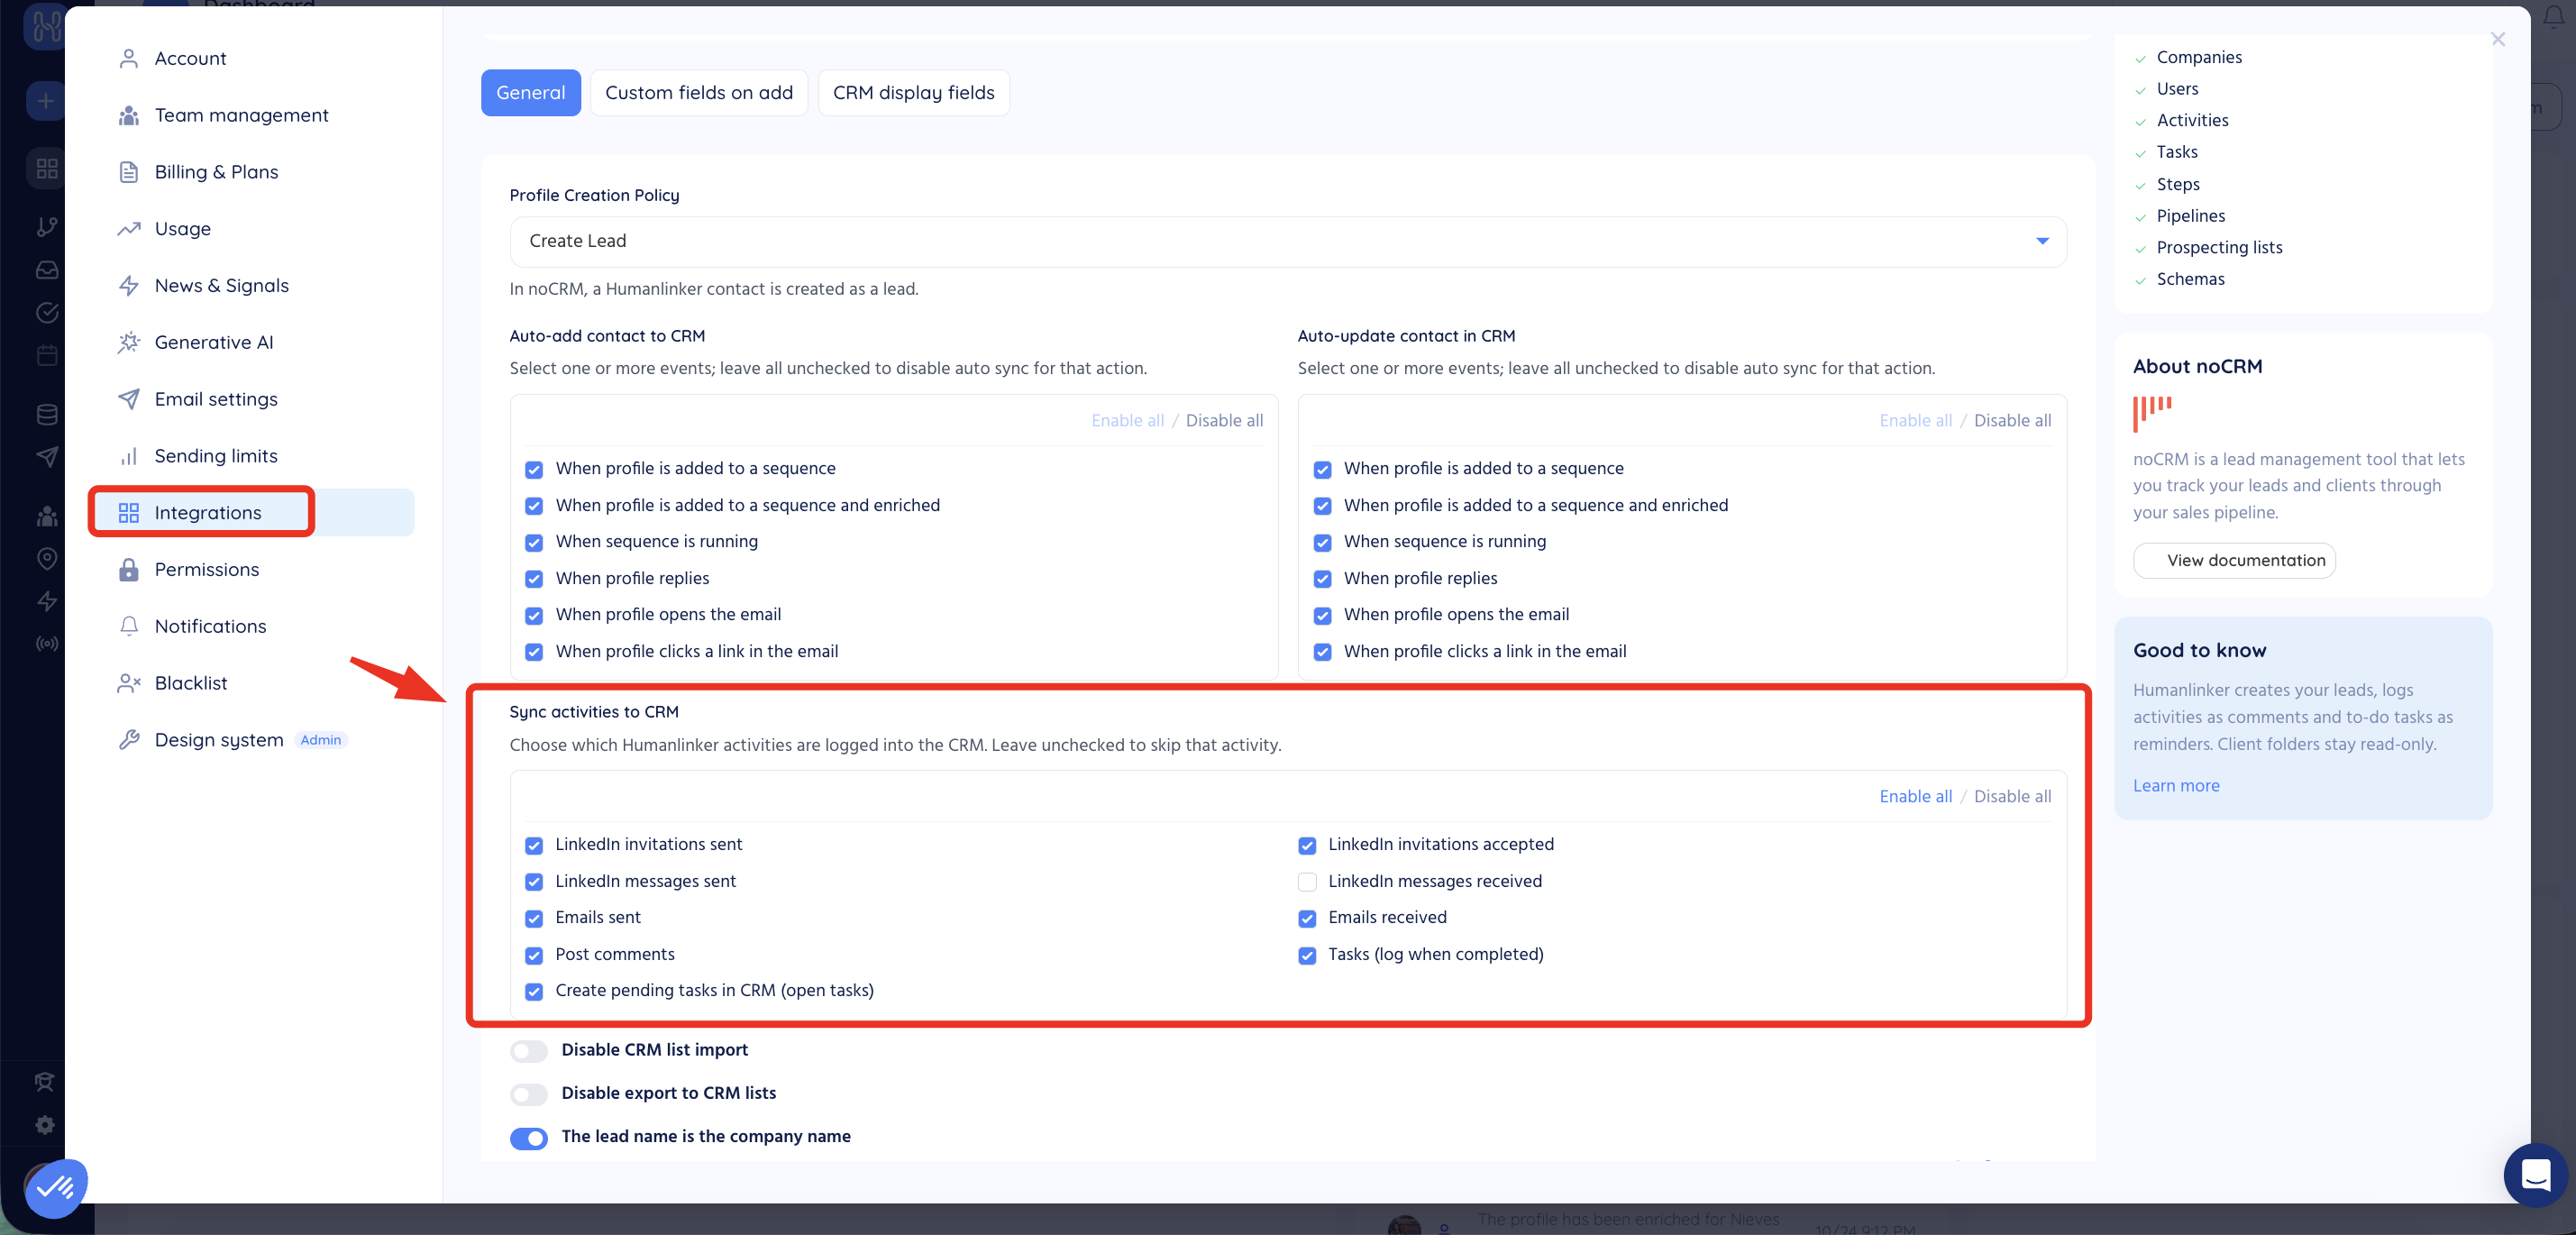Click Disable all under Sync activities
Viewport: 2576px width, 1235px height.
tap(2012, 796)
